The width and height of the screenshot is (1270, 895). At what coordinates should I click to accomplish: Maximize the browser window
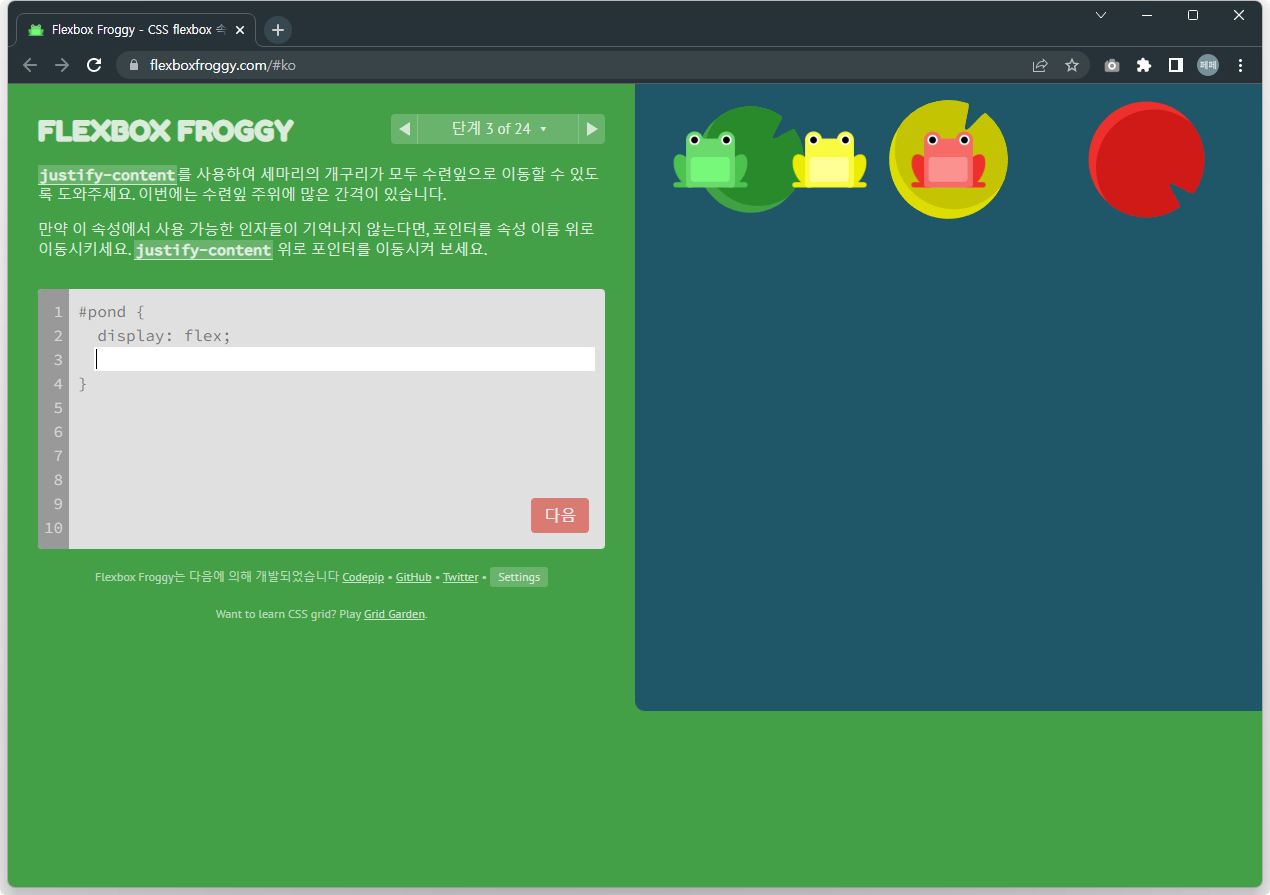tap(1193, 15)
